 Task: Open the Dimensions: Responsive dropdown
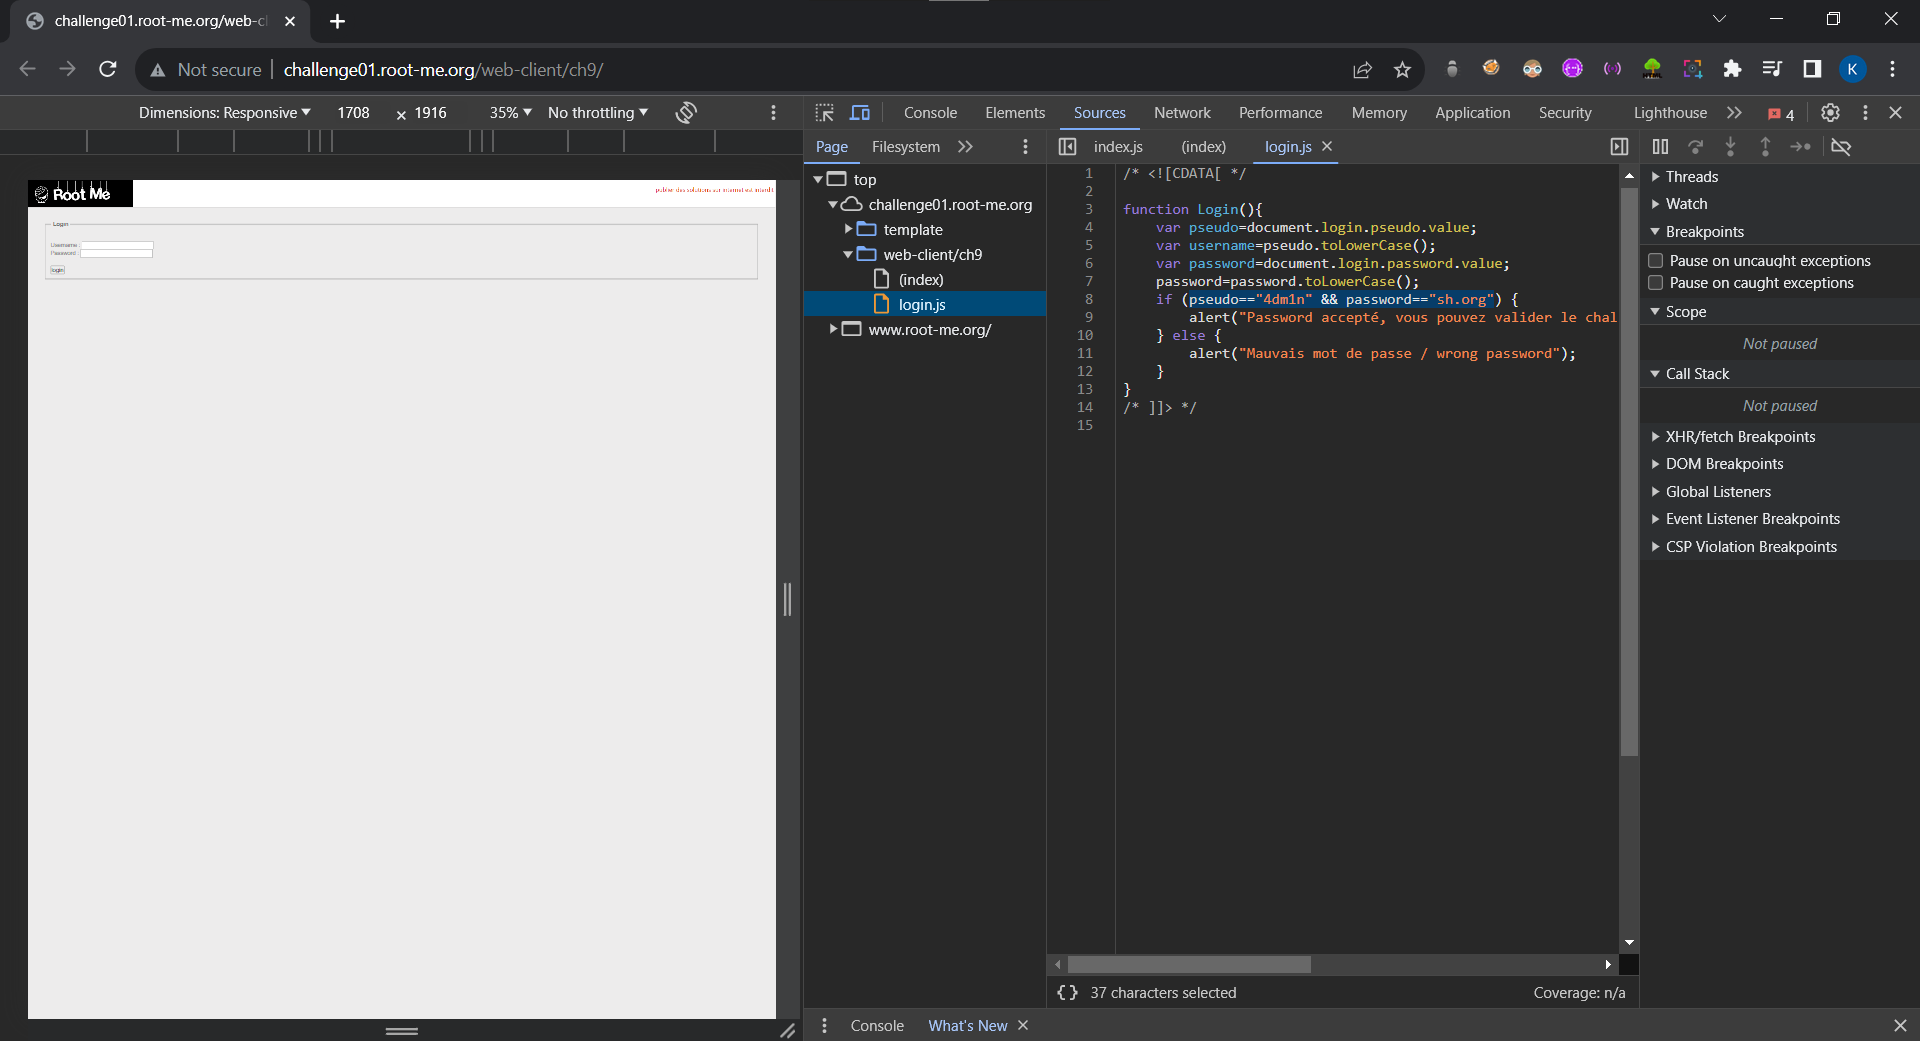click(x=224, y=113)
